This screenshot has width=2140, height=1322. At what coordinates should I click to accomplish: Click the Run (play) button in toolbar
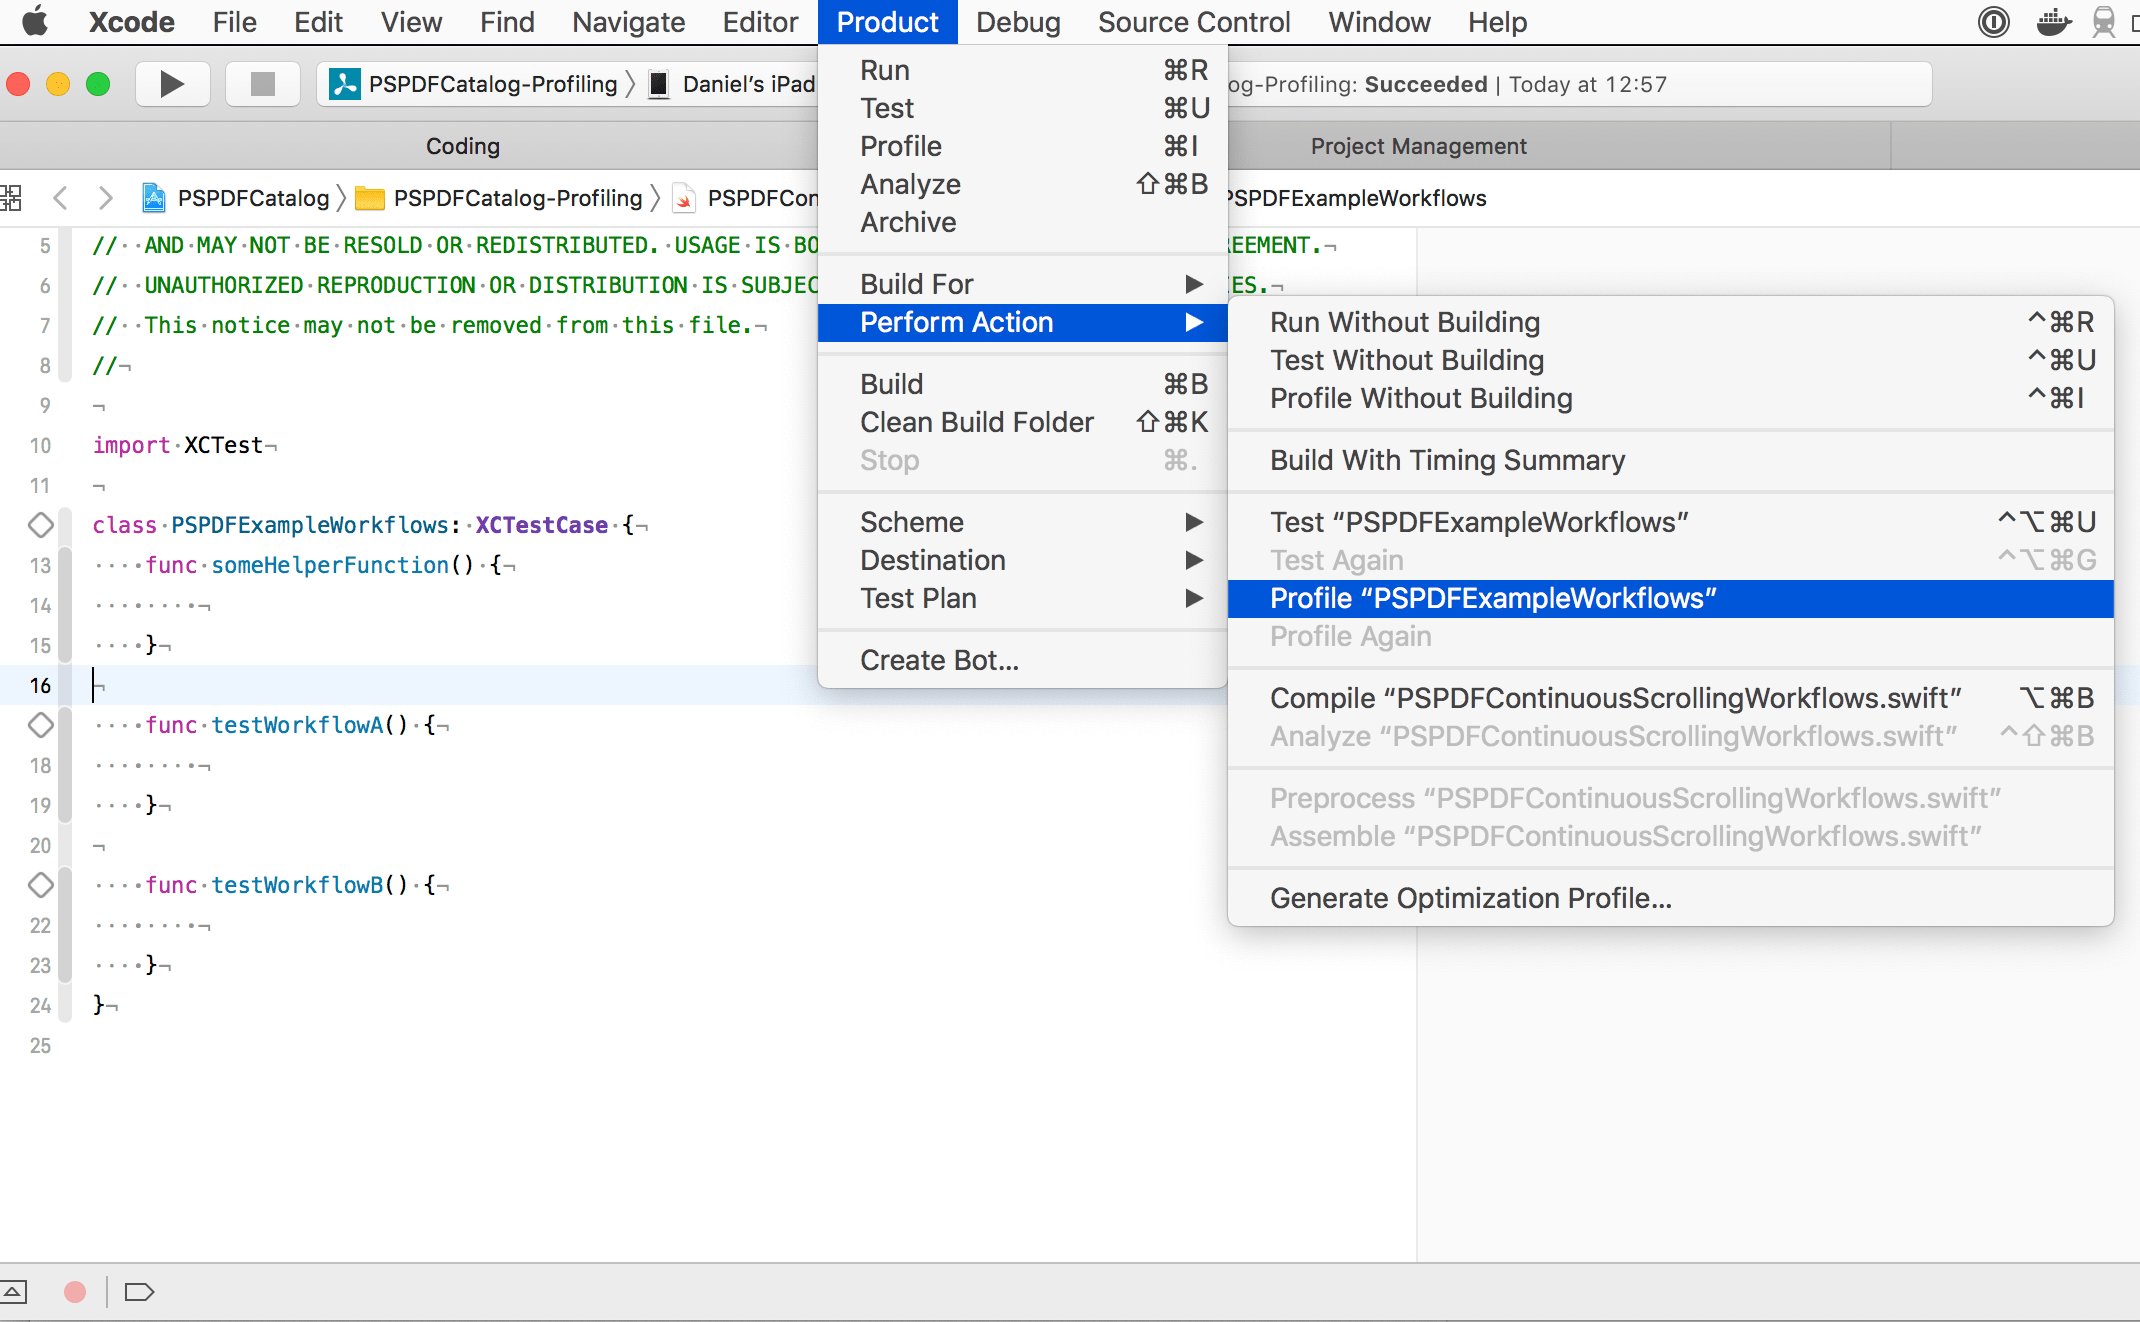pos(172,84)
